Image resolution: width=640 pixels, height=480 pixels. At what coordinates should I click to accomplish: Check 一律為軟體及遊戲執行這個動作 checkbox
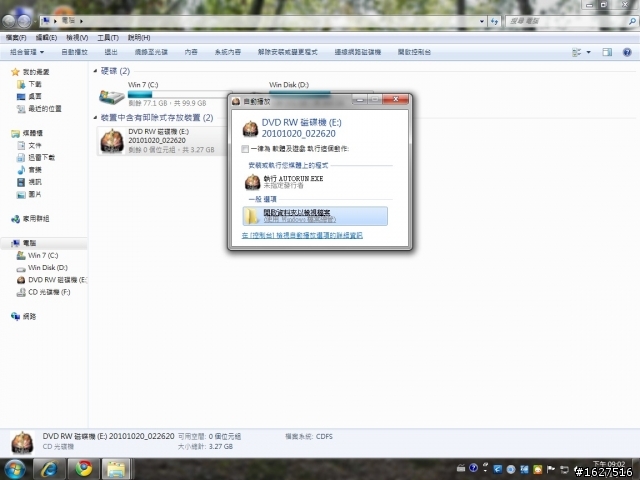245,149
